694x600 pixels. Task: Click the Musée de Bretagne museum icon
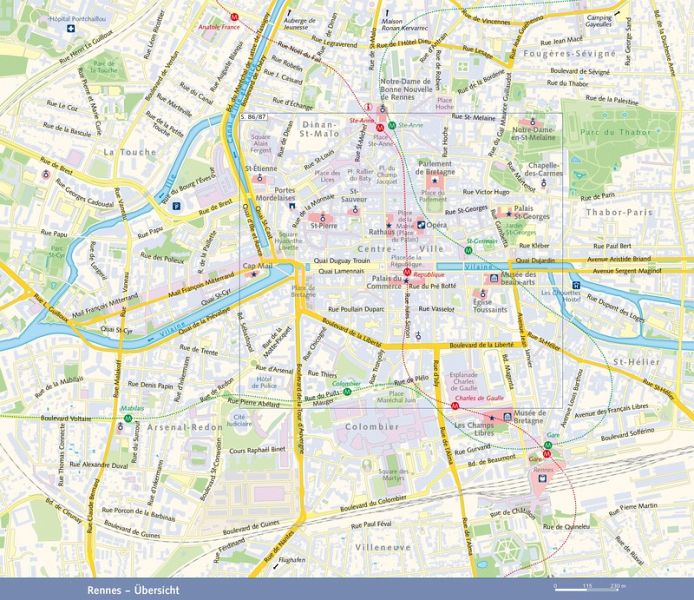pos(507,416)
